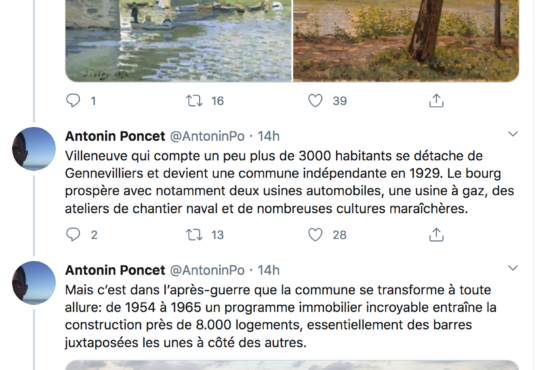Screen dimensions: 555x370
Task: Open the 14h timestamp on Villeneuve tweet
Action: pos(268,136)
